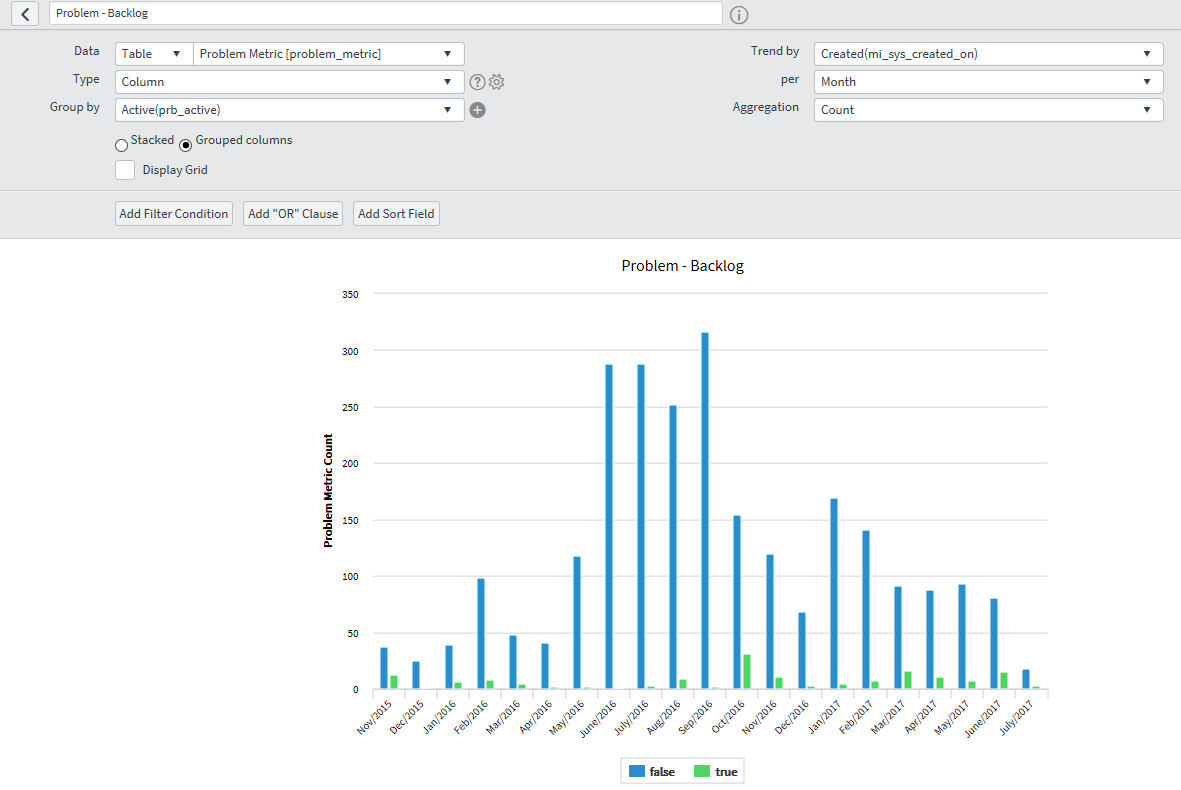Click Add "OR" Clause button
1181x790 pixels.
(293, 214)
